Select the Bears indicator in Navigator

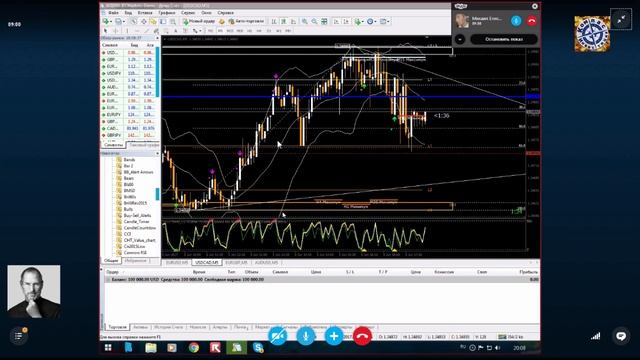click(x=129, y=178)
